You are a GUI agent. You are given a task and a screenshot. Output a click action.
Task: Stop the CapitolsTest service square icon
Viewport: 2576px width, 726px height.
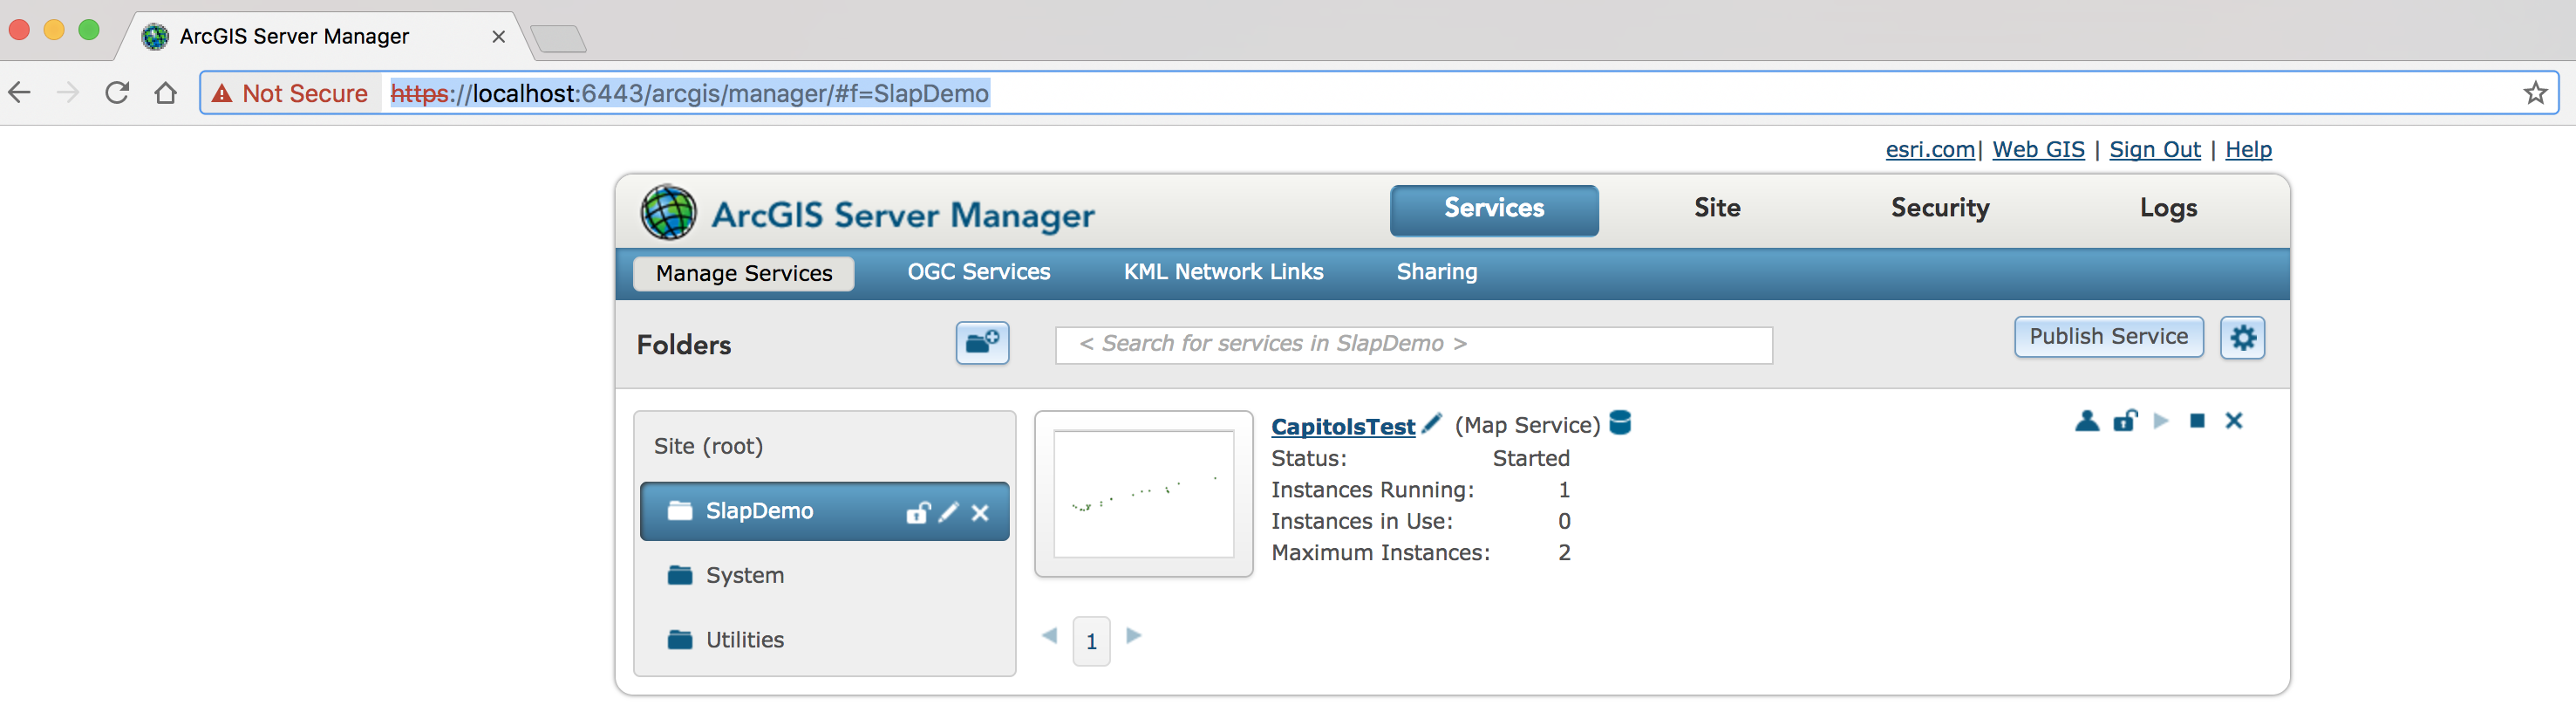(x=2197, y=421)
